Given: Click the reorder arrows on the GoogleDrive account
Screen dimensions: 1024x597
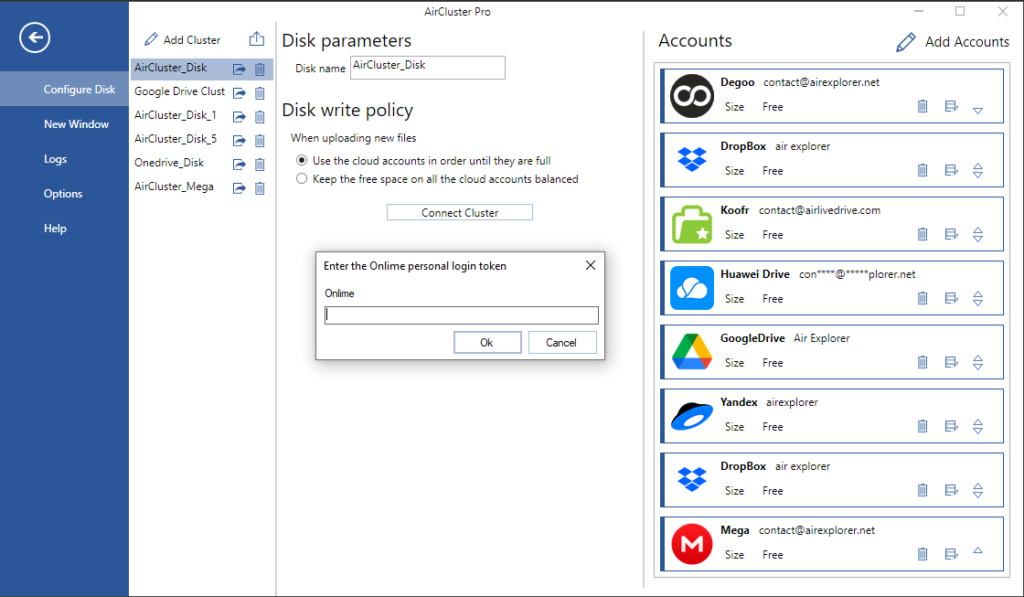Looking at the screenshot, I should (978, 363).
